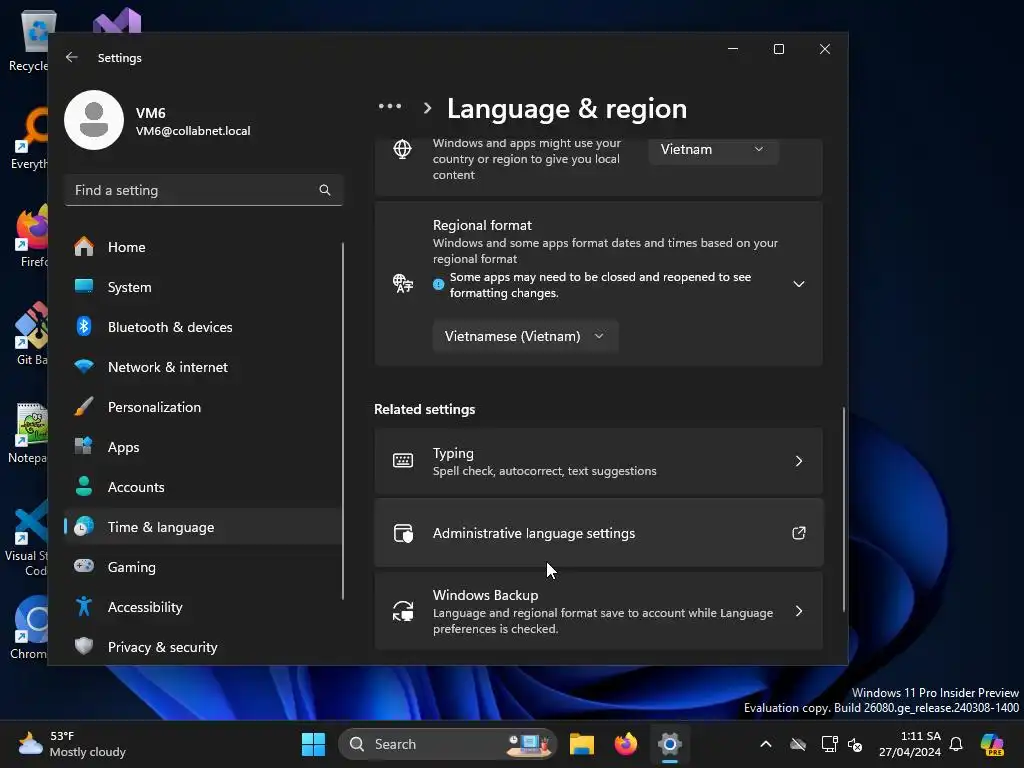
Task: Click the Network wifi icon in the sidebar
Action: (84, 366)
